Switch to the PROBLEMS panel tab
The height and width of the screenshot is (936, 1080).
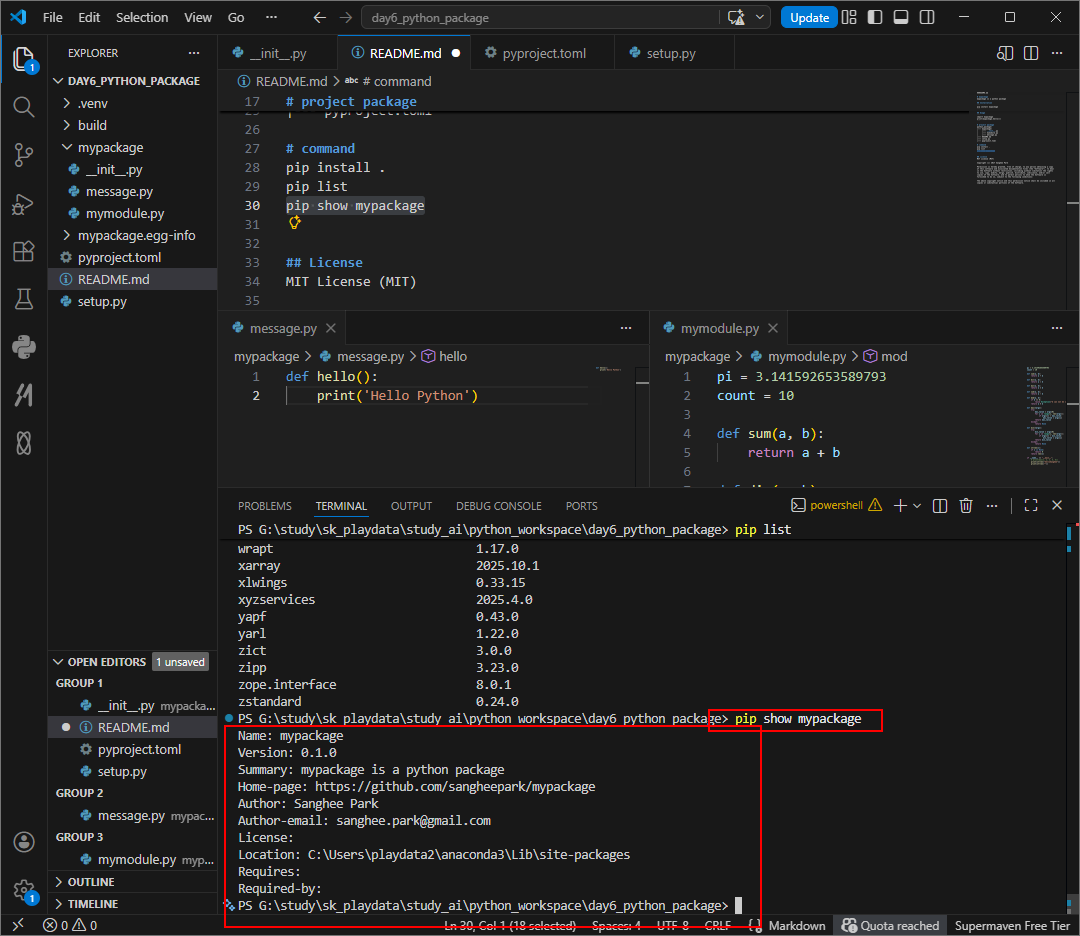pos(264,506)
